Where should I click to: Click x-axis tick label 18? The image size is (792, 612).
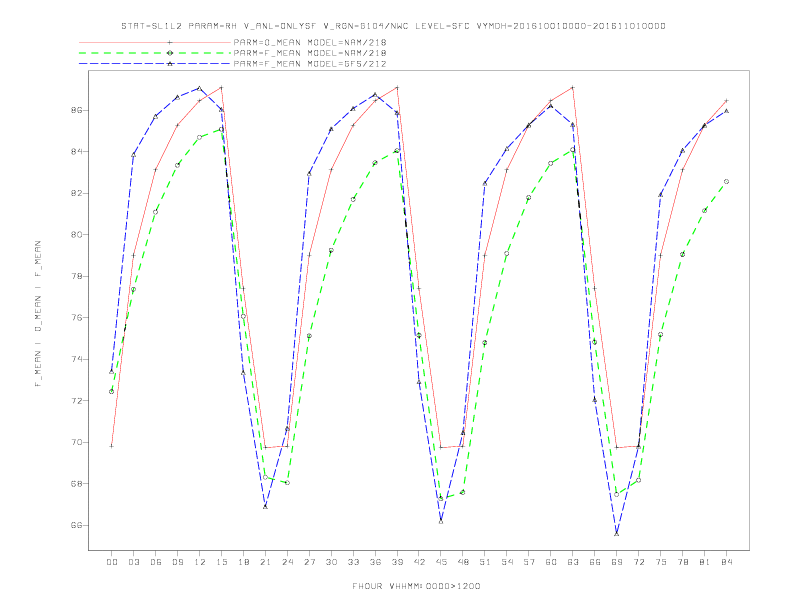click(243, 562)
